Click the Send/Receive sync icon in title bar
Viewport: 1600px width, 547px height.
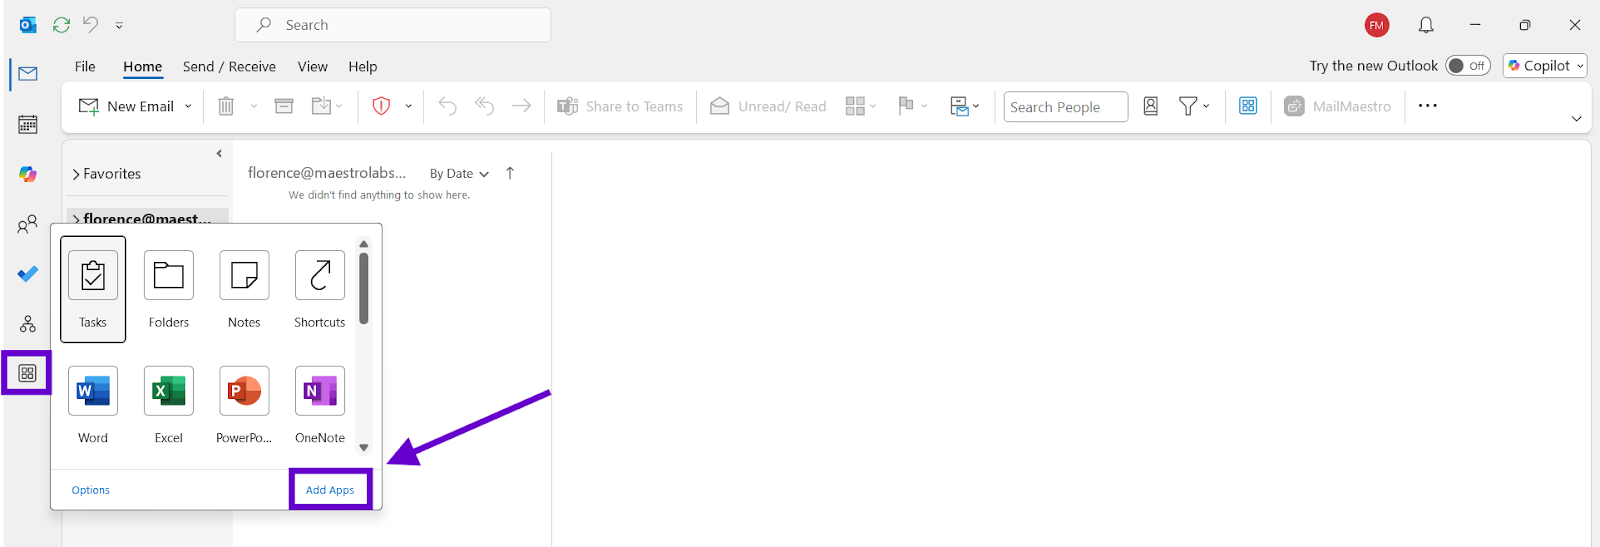click(61, 25)
